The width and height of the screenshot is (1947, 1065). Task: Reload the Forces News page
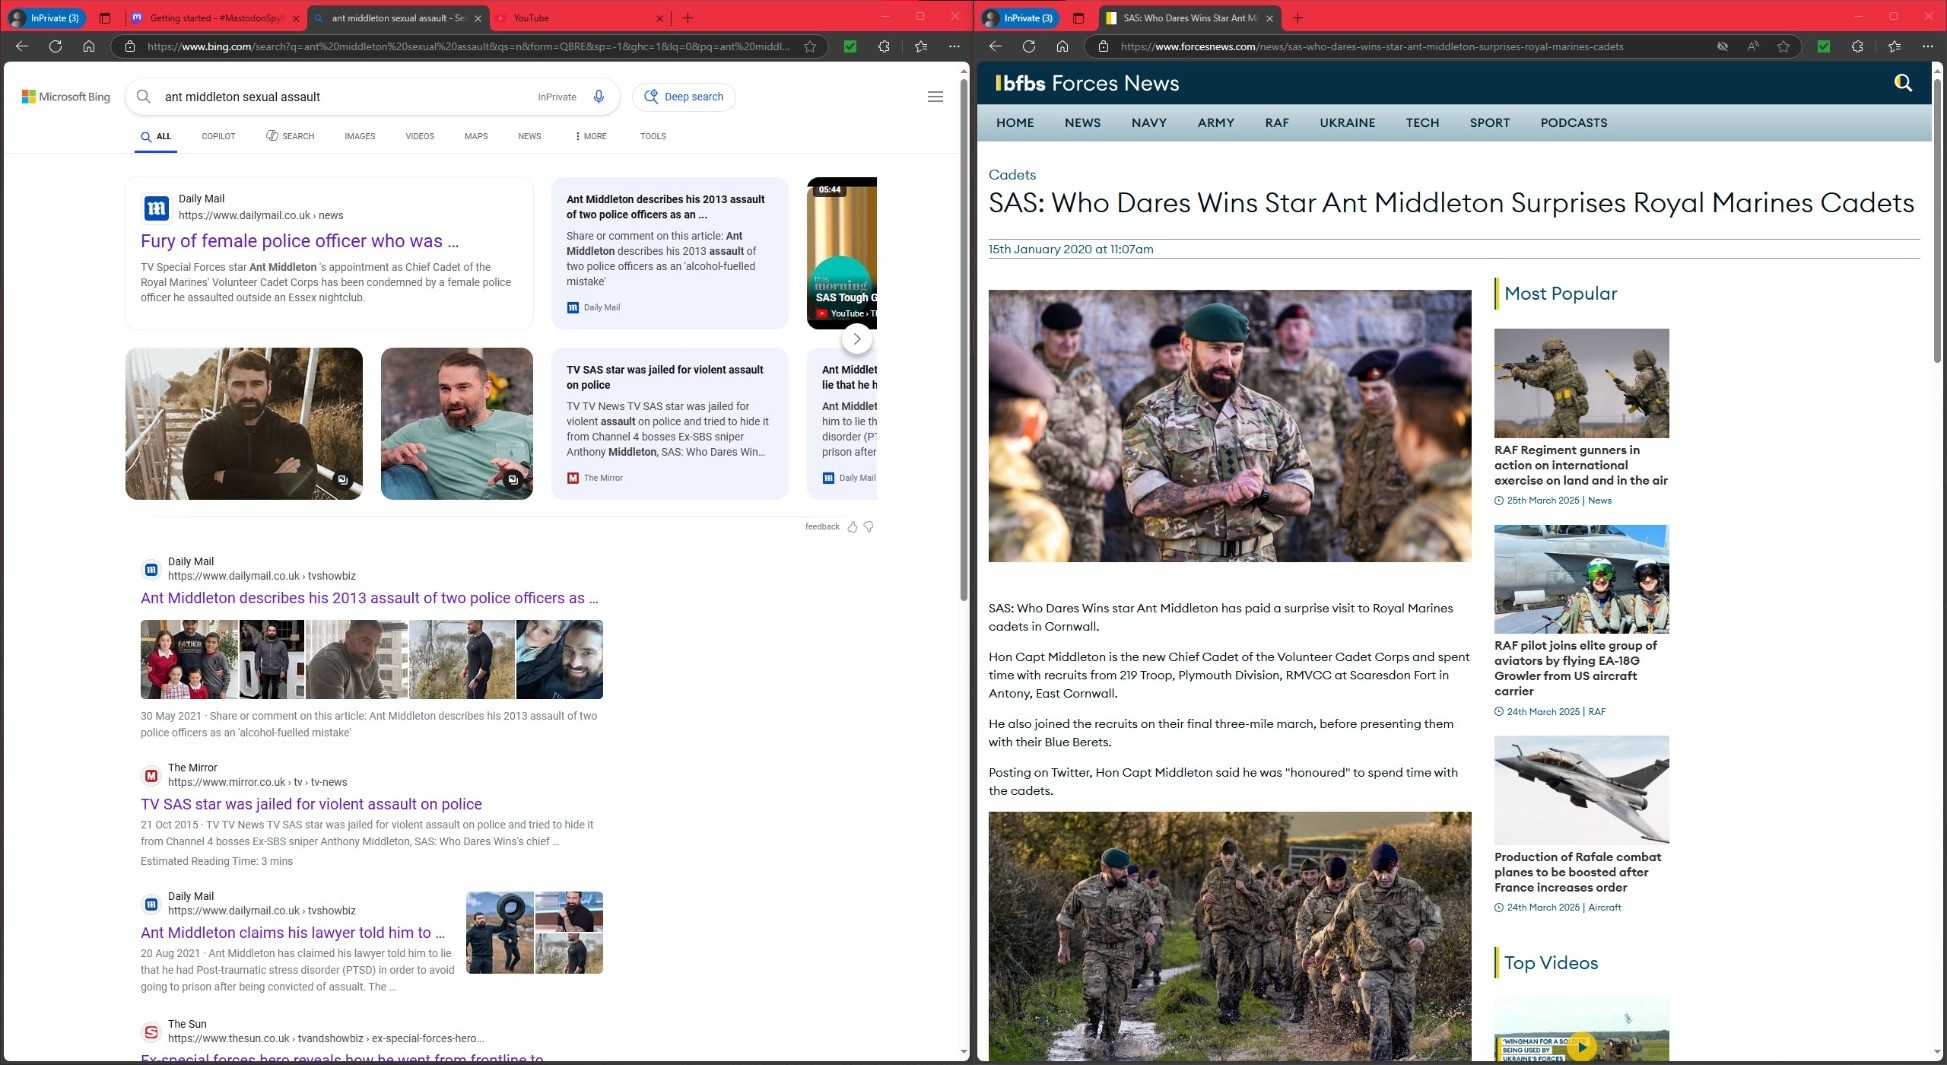point(1028,46)
